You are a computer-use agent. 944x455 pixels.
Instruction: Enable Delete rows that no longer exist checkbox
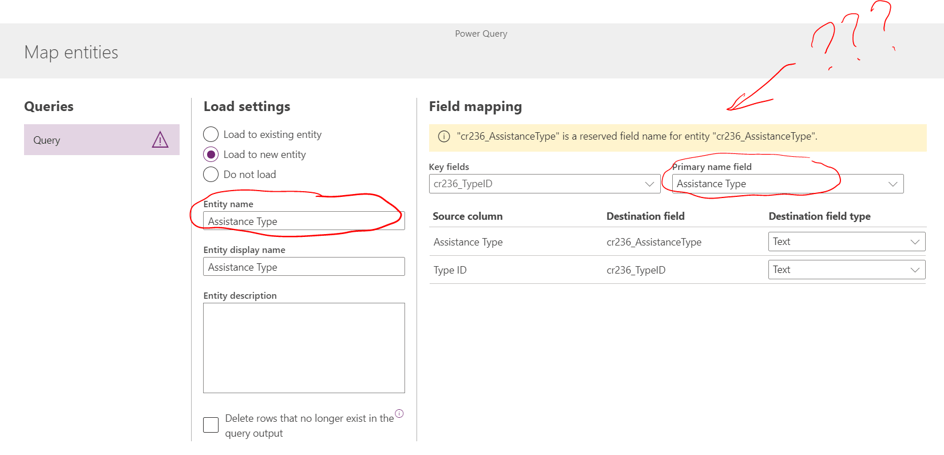click(211, 425)
